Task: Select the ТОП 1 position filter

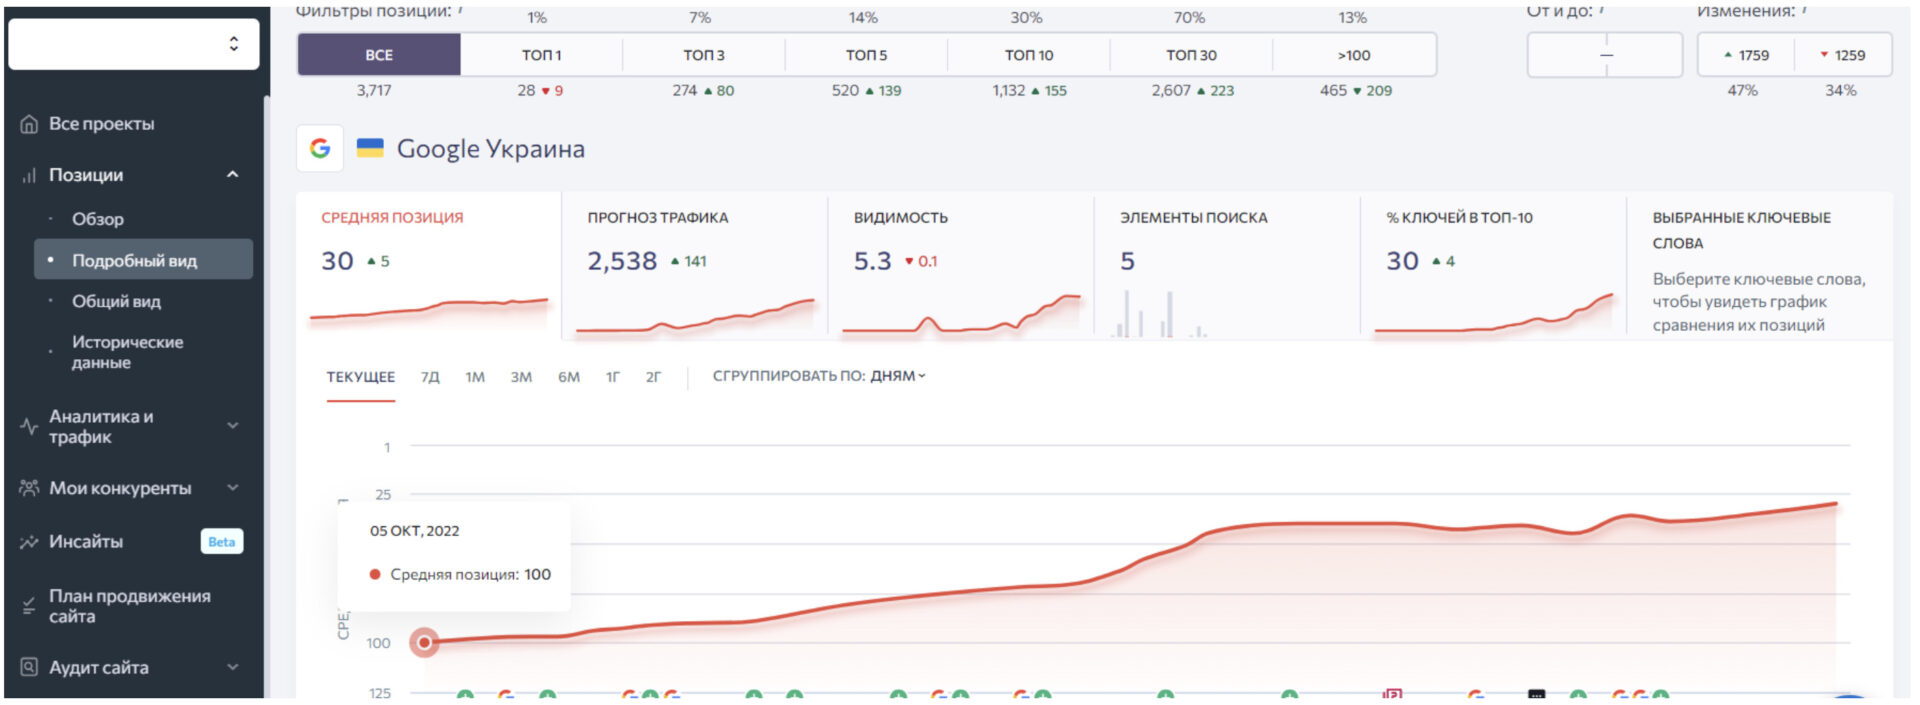Action: [x=542, y=55]
